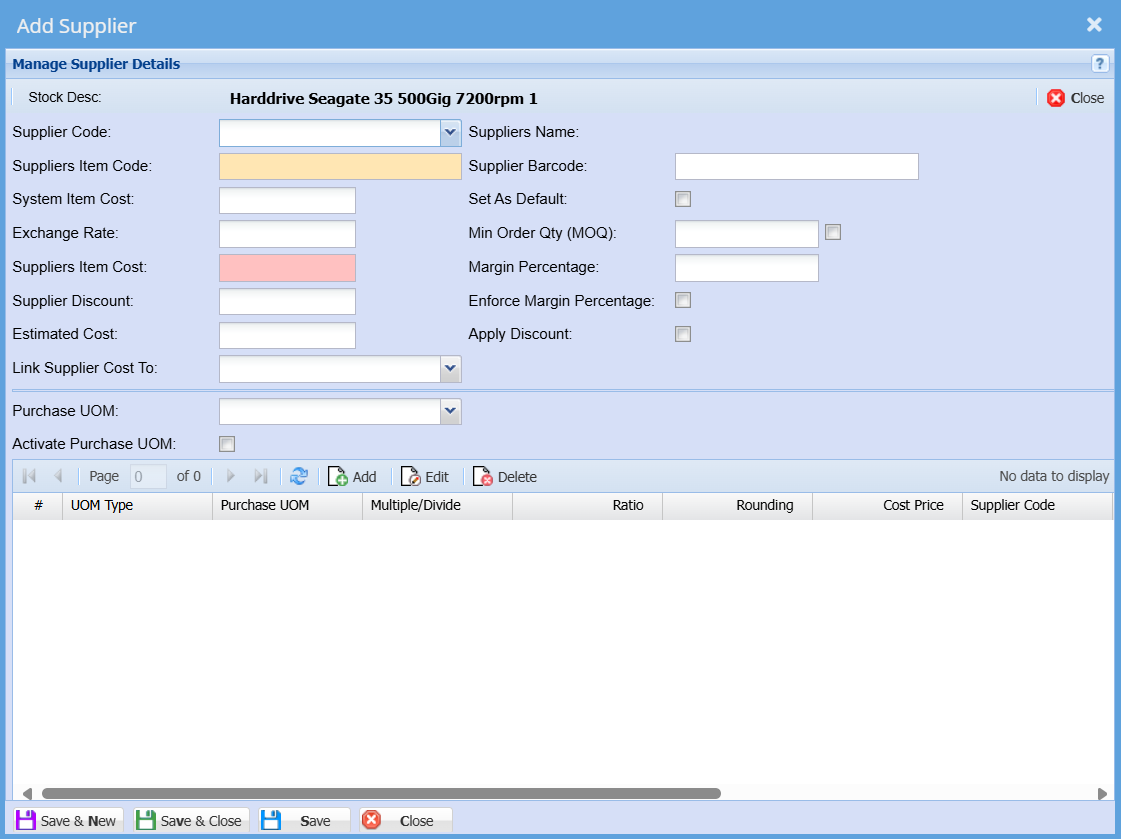Click Delete icon in UOM toolbar
This screenshot has width=1121, height=839.
pos(483,477)
